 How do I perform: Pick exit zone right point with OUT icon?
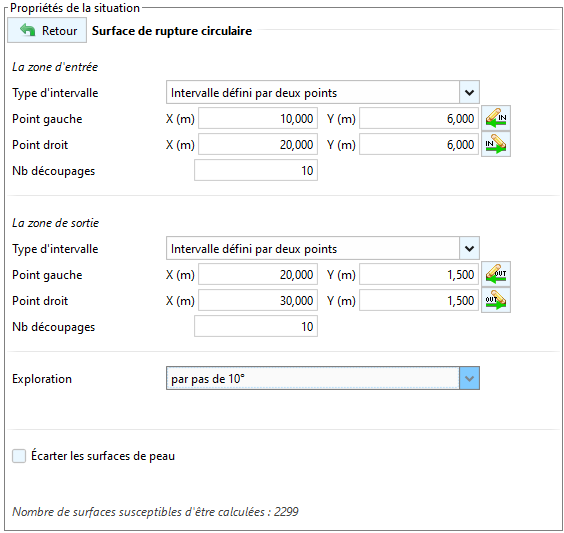(496, 300)
